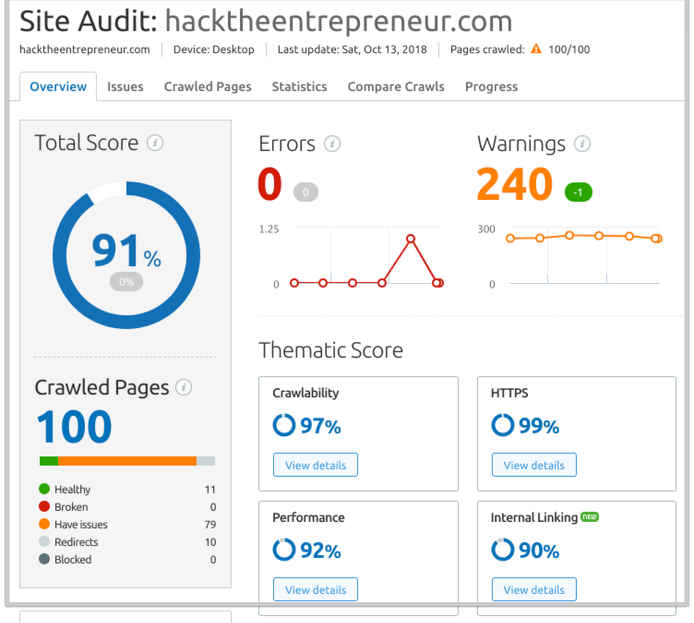Click the blue 100 crawled pages number

click(x=74, y=427)
